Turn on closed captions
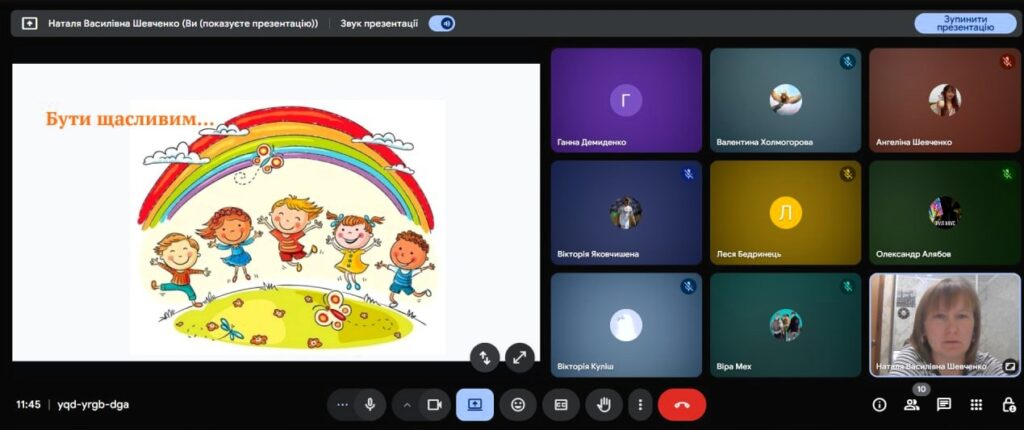 pos(561,404)
